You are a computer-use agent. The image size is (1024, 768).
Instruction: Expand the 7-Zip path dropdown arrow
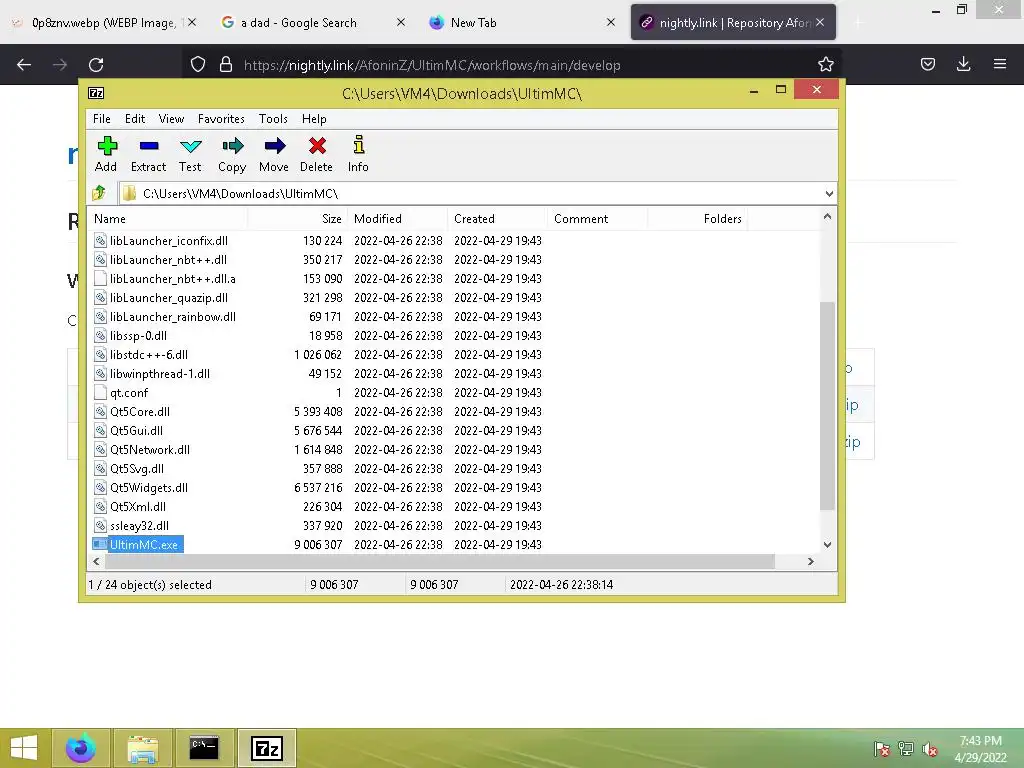829,194
